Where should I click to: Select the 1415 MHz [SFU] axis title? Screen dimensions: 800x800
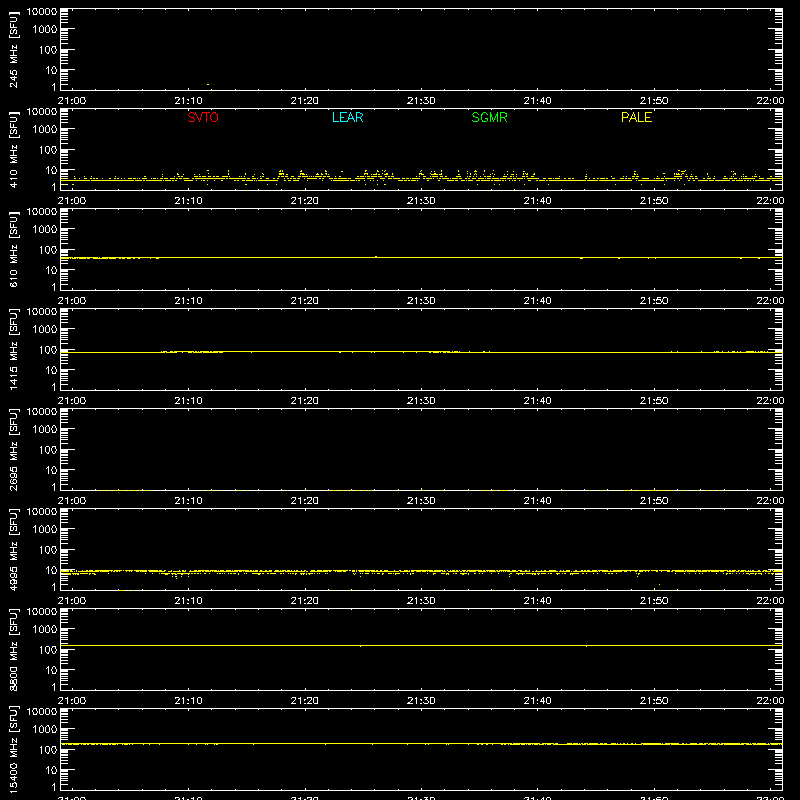[14, 350]
